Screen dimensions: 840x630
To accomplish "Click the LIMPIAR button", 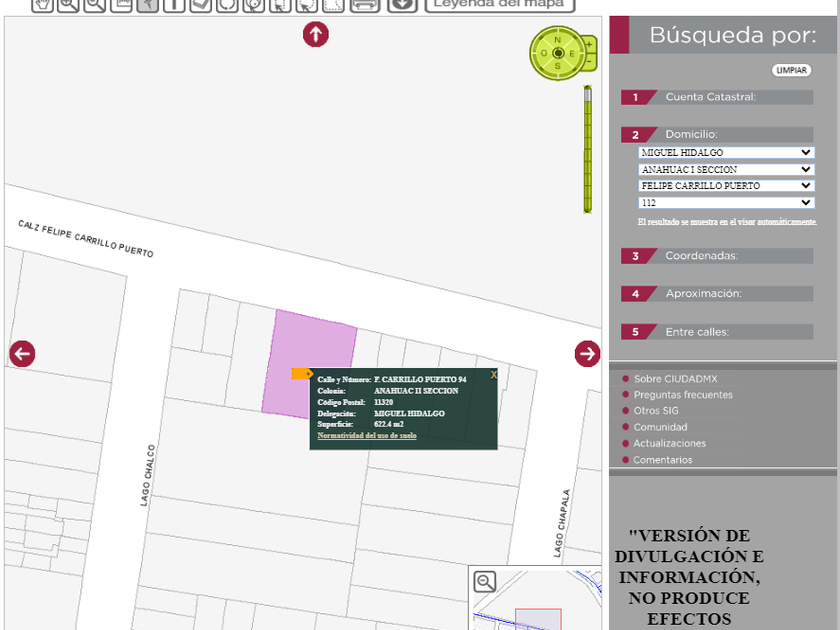I will pyautogui.click(x=792, y=70).
